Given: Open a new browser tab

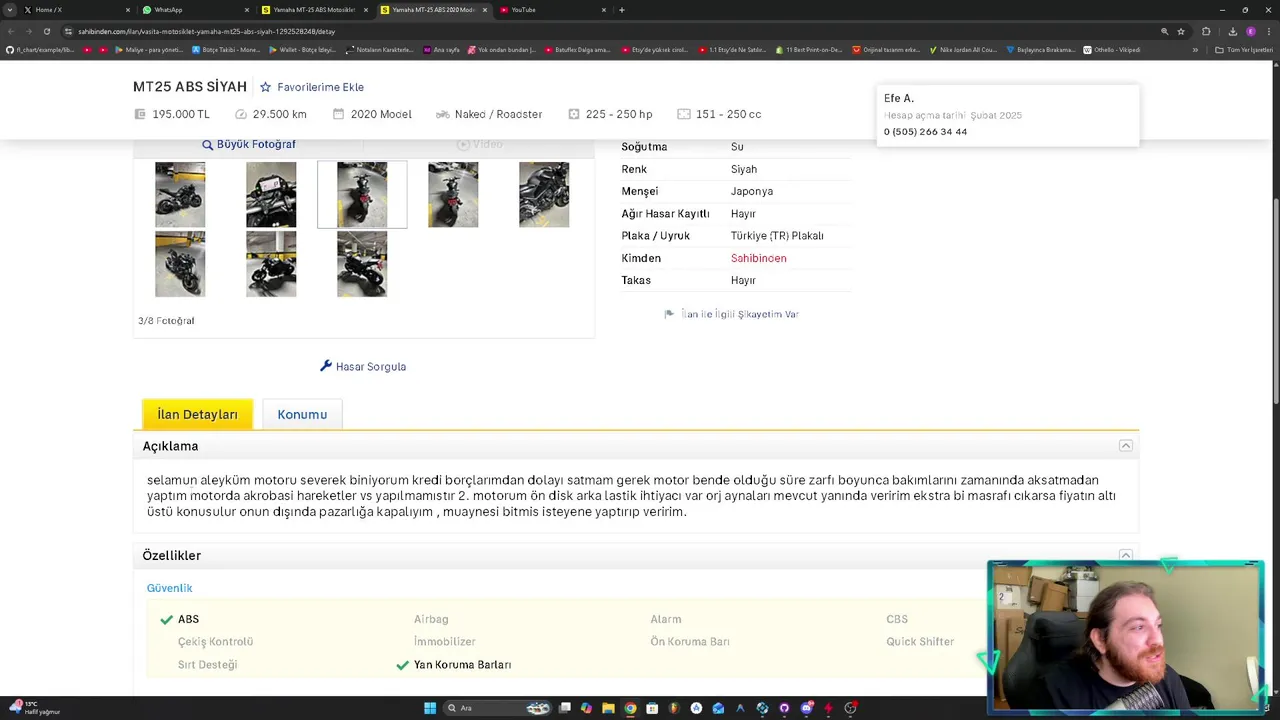Looking at the screenshot, I should tap(622, 10).
